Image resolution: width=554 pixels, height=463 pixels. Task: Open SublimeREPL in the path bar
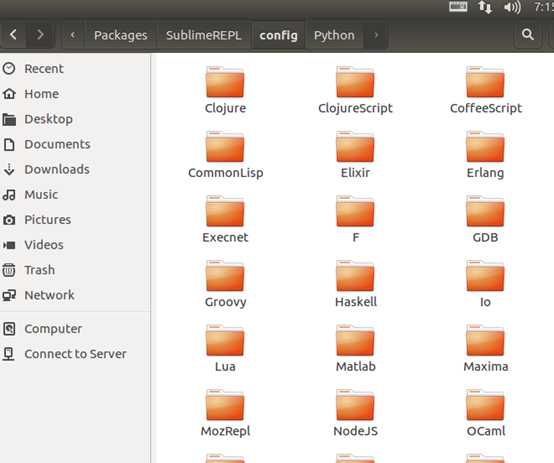204,35
